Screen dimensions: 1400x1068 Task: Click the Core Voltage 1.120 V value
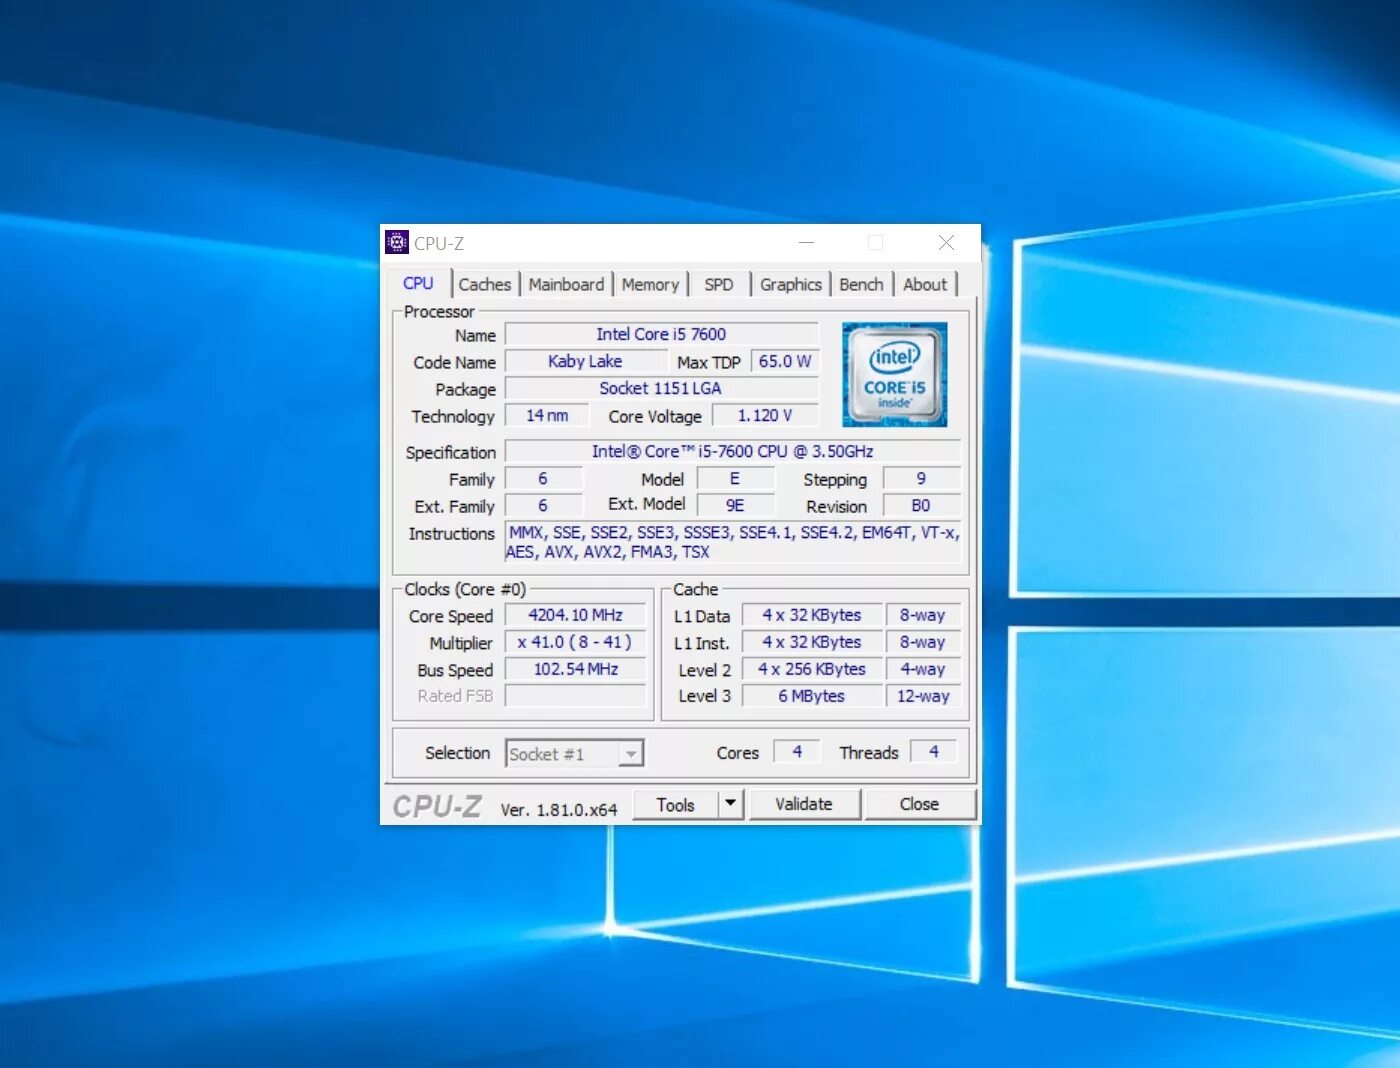click(765, 415)
